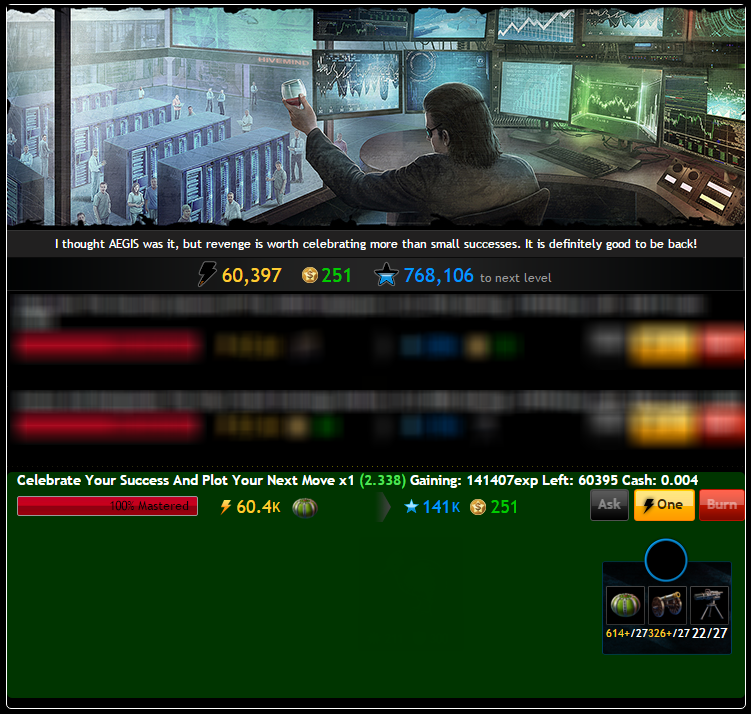Click the 326+/27 item count
Screen dimensions: 751x714
[669, 633]
